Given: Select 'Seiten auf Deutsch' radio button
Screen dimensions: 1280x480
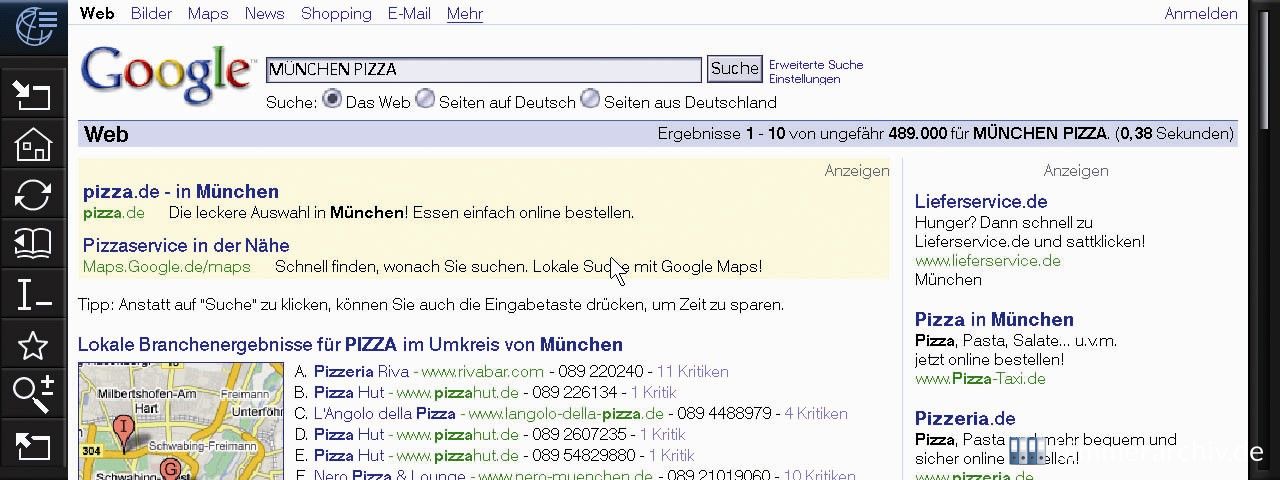Looking at the screenshot, I should (x=425, y=99).
